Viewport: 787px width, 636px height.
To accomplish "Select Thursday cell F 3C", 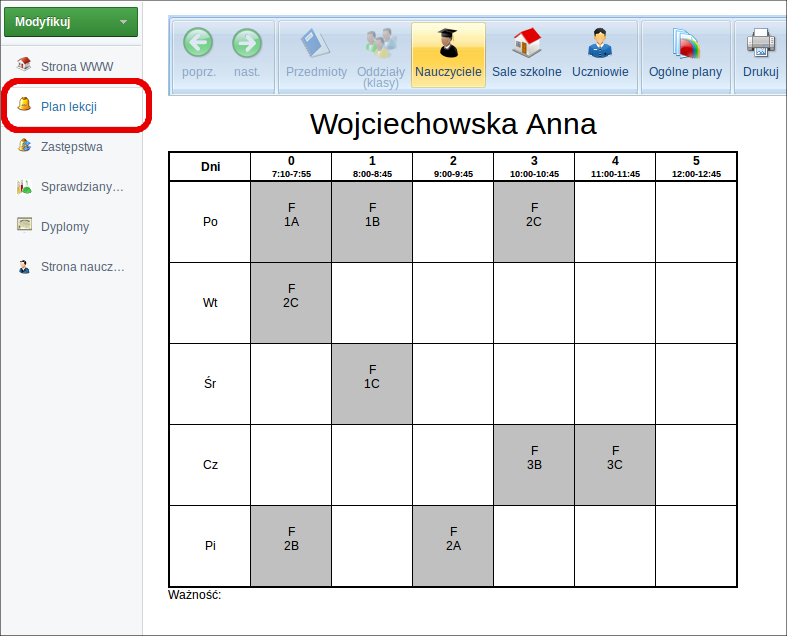I will pyautogui.click(x=615, y=464).
